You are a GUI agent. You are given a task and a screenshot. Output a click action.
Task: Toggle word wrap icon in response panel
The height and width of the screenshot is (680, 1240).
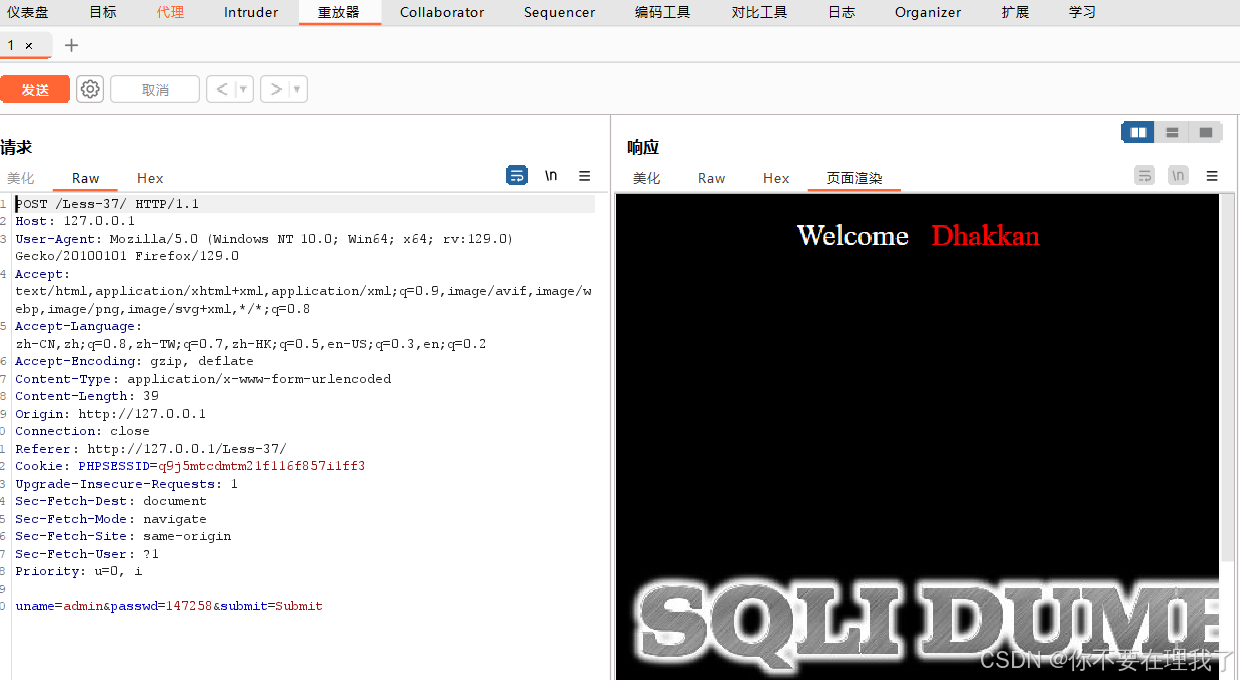[1145, 176]
